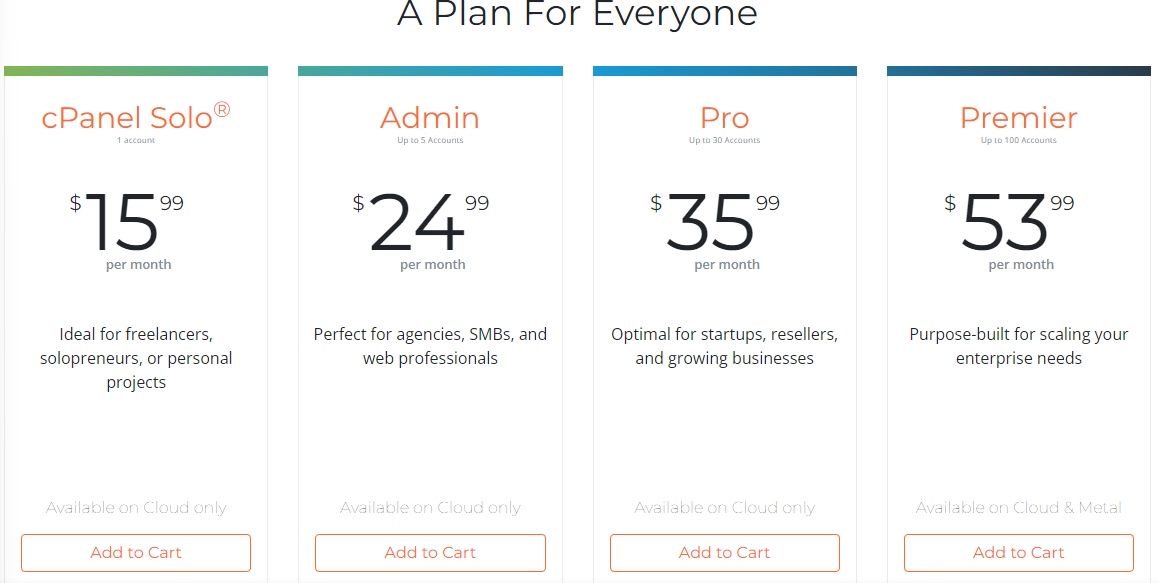Select the Premier plan heading
Viewport: 1159px width, 583px height.
(1018, 117)
